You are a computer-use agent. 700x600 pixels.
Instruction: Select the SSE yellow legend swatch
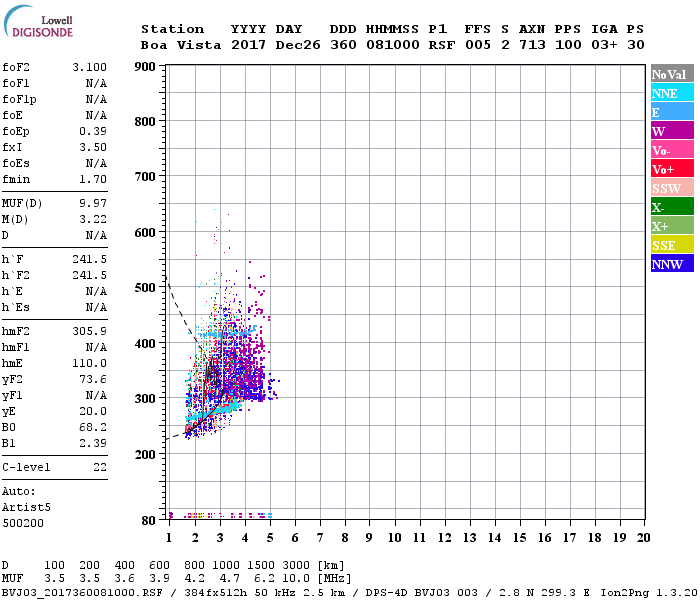(672, 245)
